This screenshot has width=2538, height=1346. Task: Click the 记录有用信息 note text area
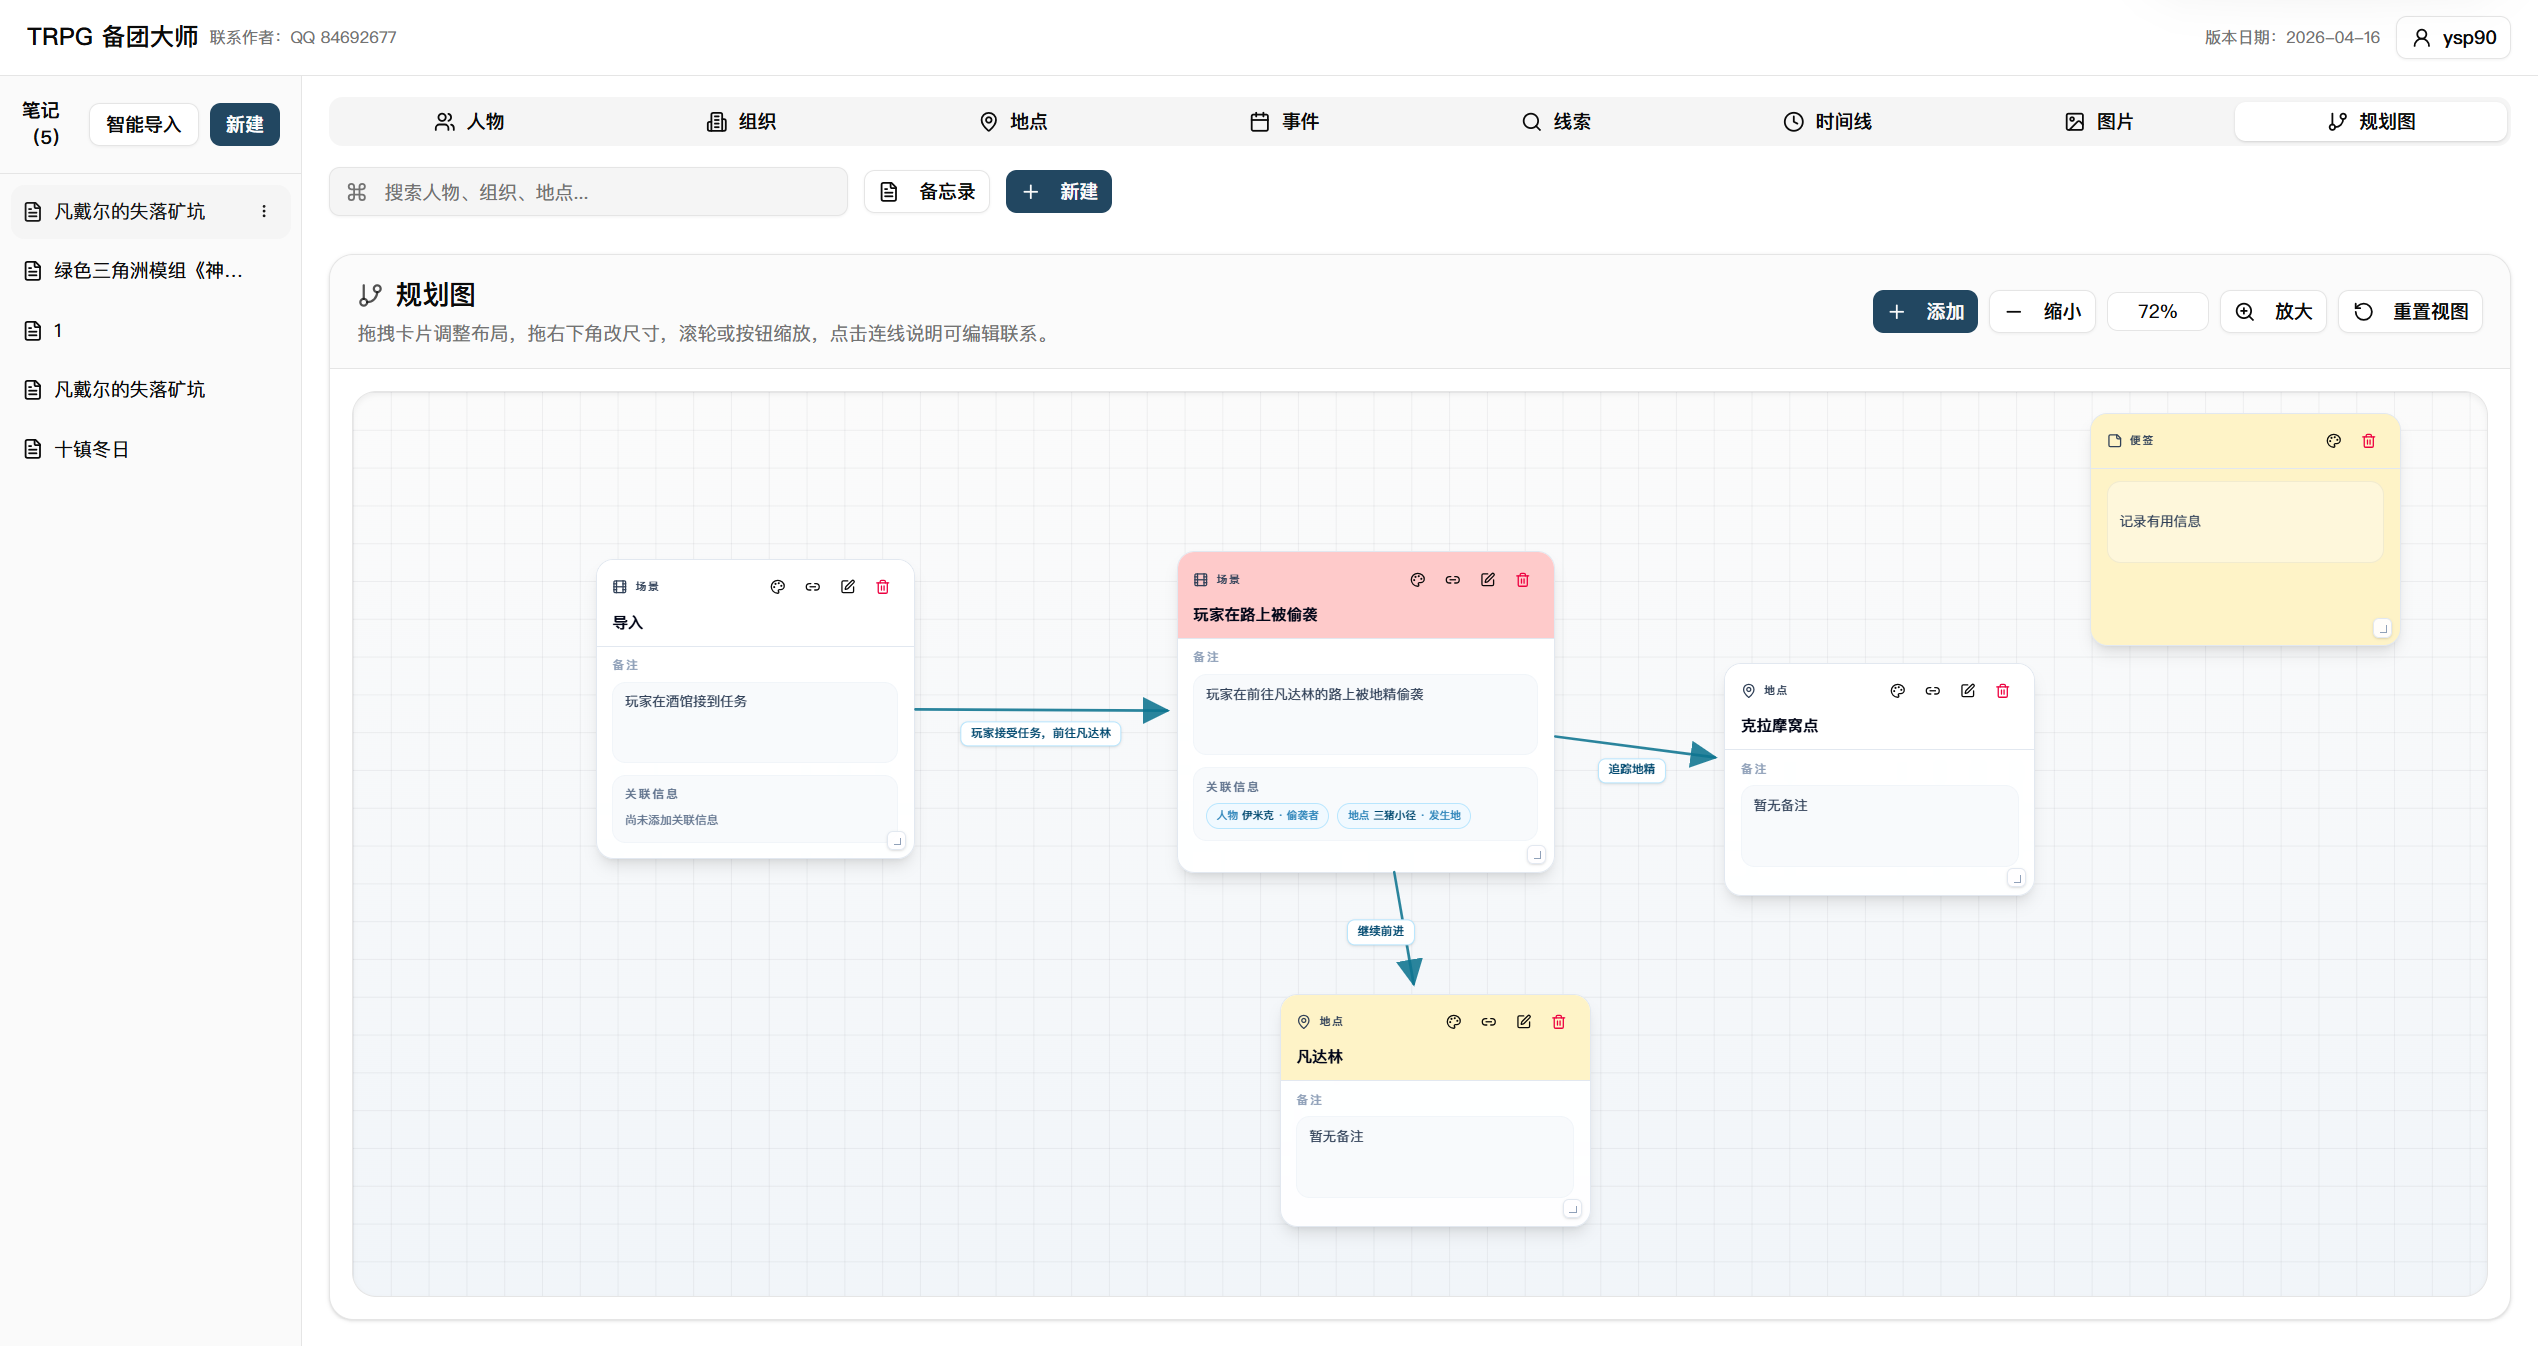click(x=2245, y=522)
